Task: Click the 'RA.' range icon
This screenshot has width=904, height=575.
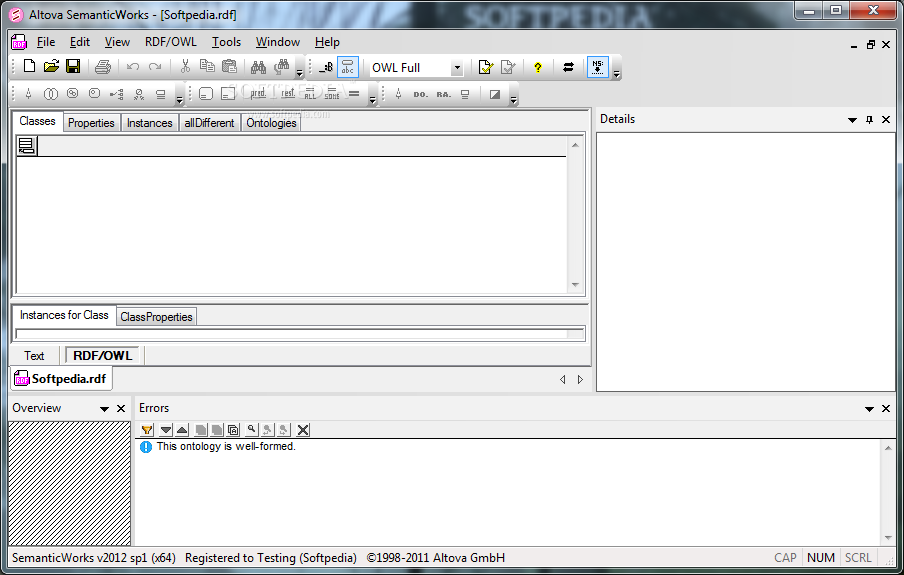Action: (443, 94)
